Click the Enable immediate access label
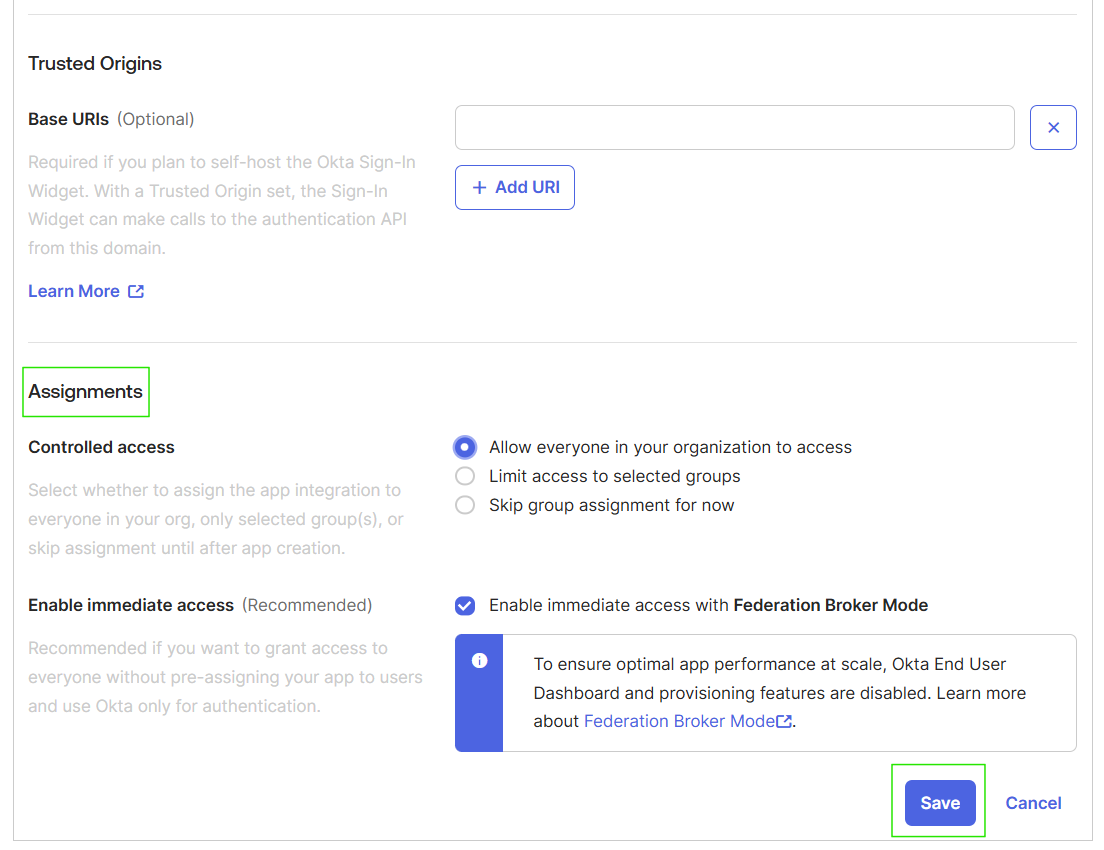The image size is (1104, 850). coord(131,605)
